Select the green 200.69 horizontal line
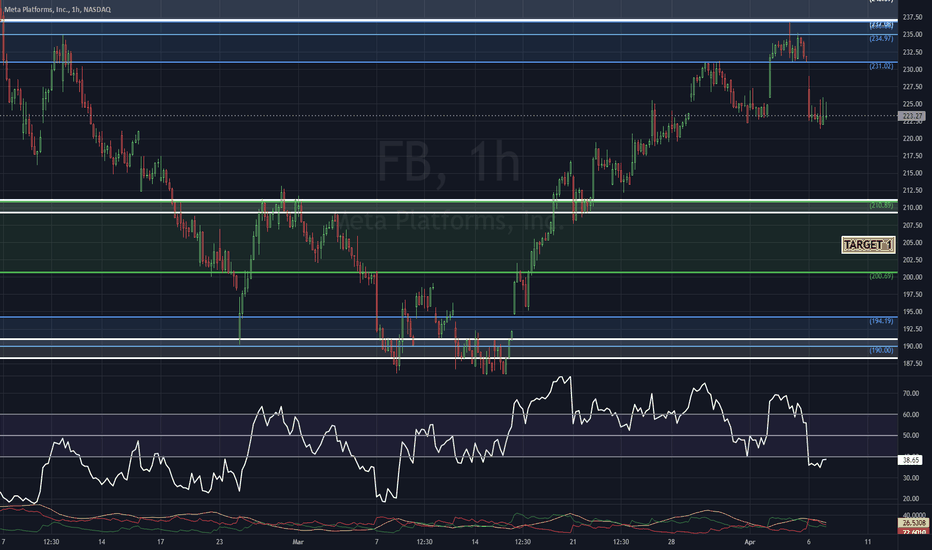The width and height of the screenshot is (932, 550). [449, 272]
